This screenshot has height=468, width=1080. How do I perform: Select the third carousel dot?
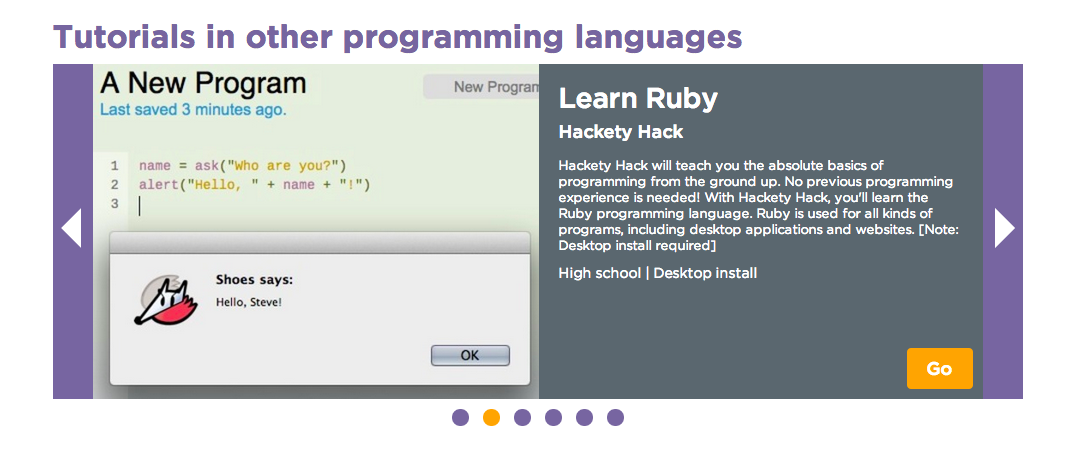[x=522, y=417]
